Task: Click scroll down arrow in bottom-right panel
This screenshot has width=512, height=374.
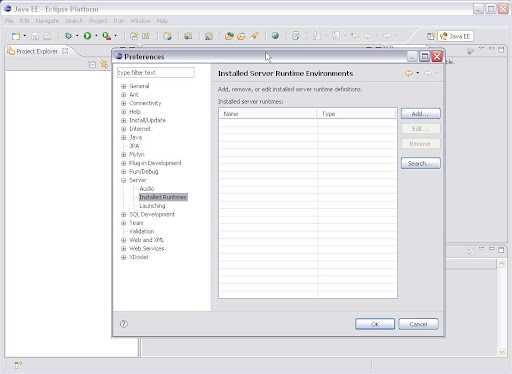Action: (501, 352)
